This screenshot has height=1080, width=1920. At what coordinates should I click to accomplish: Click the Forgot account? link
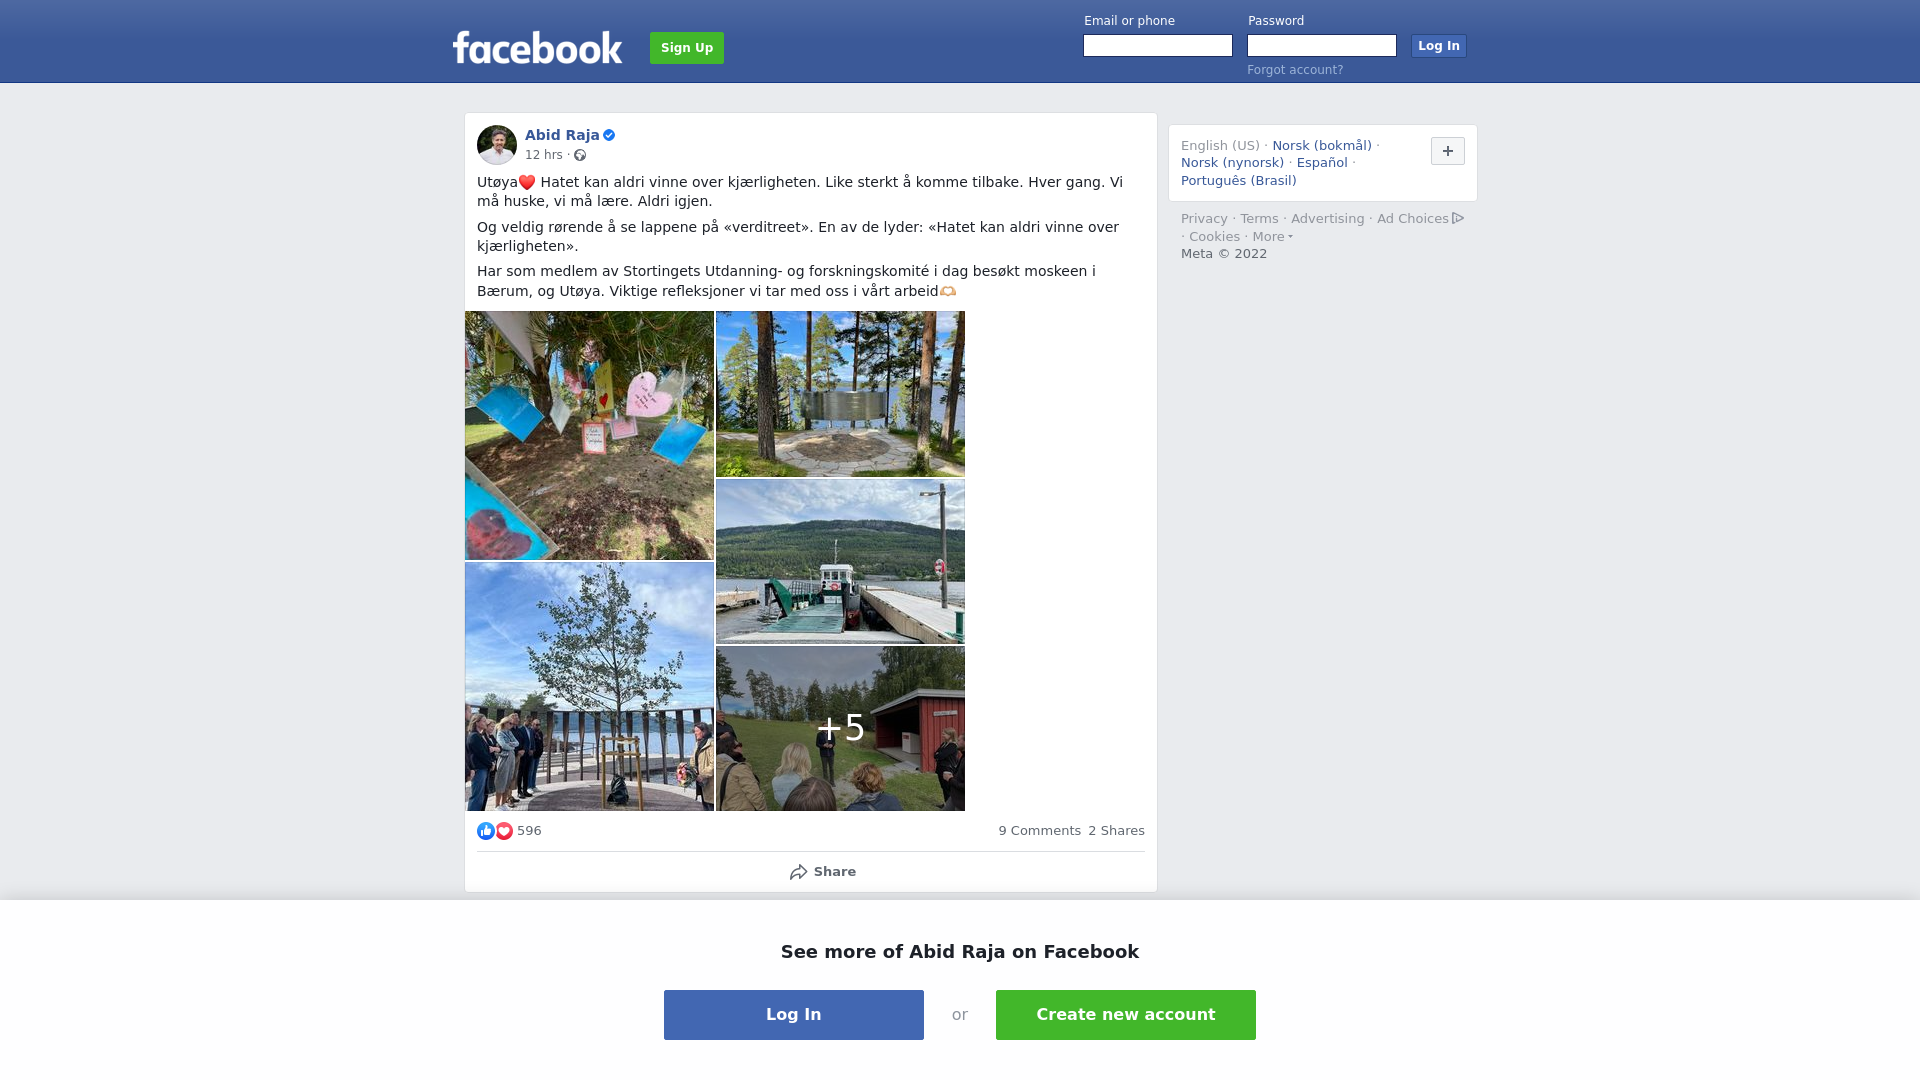(1295, 70)
